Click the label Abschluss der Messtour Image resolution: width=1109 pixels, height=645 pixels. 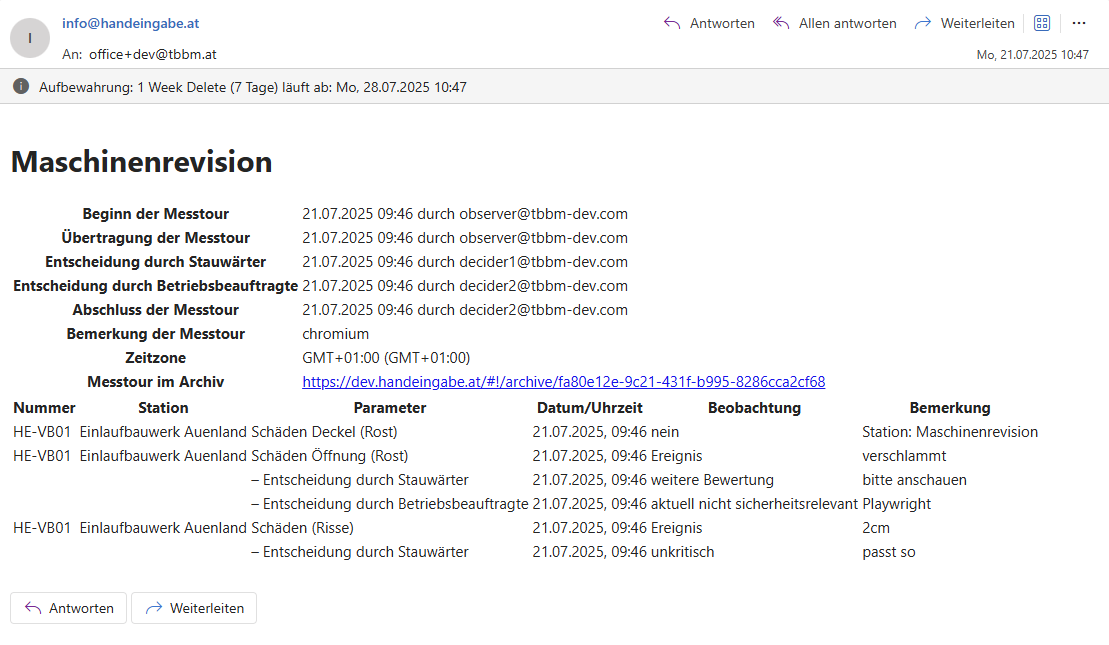tap(156, 310)
